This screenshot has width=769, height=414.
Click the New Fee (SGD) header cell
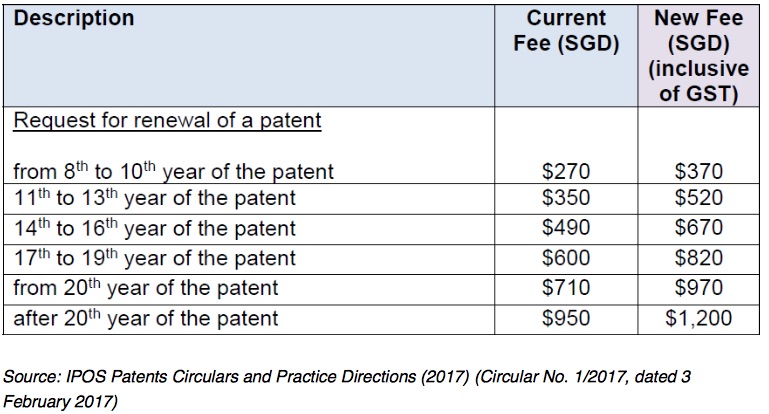(699, 56)
